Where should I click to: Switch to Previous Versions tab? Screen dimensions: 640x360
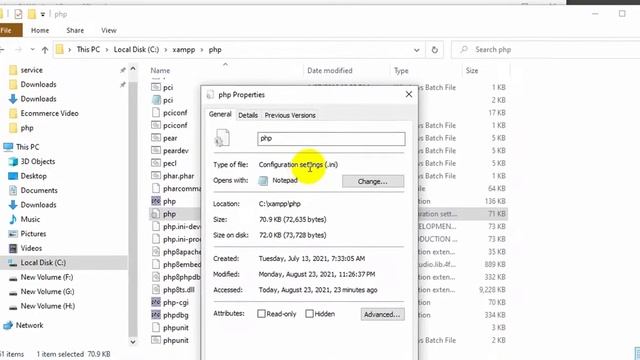coord(290,115)
